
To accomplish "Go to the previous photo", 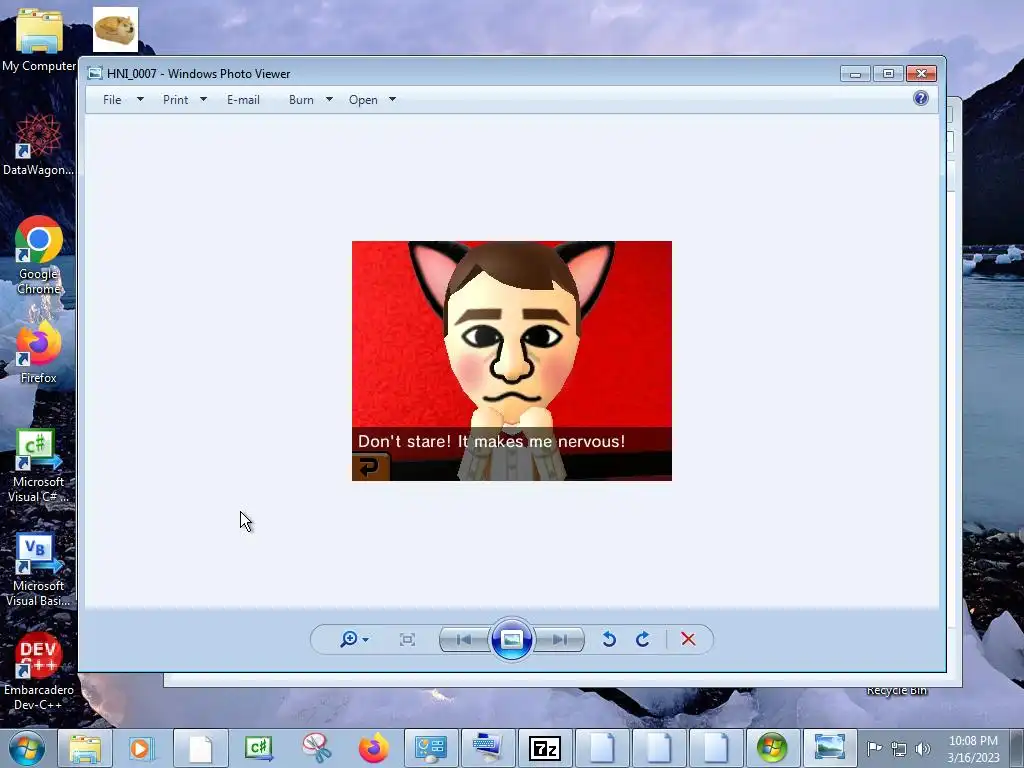I will (x=464, y=639).
